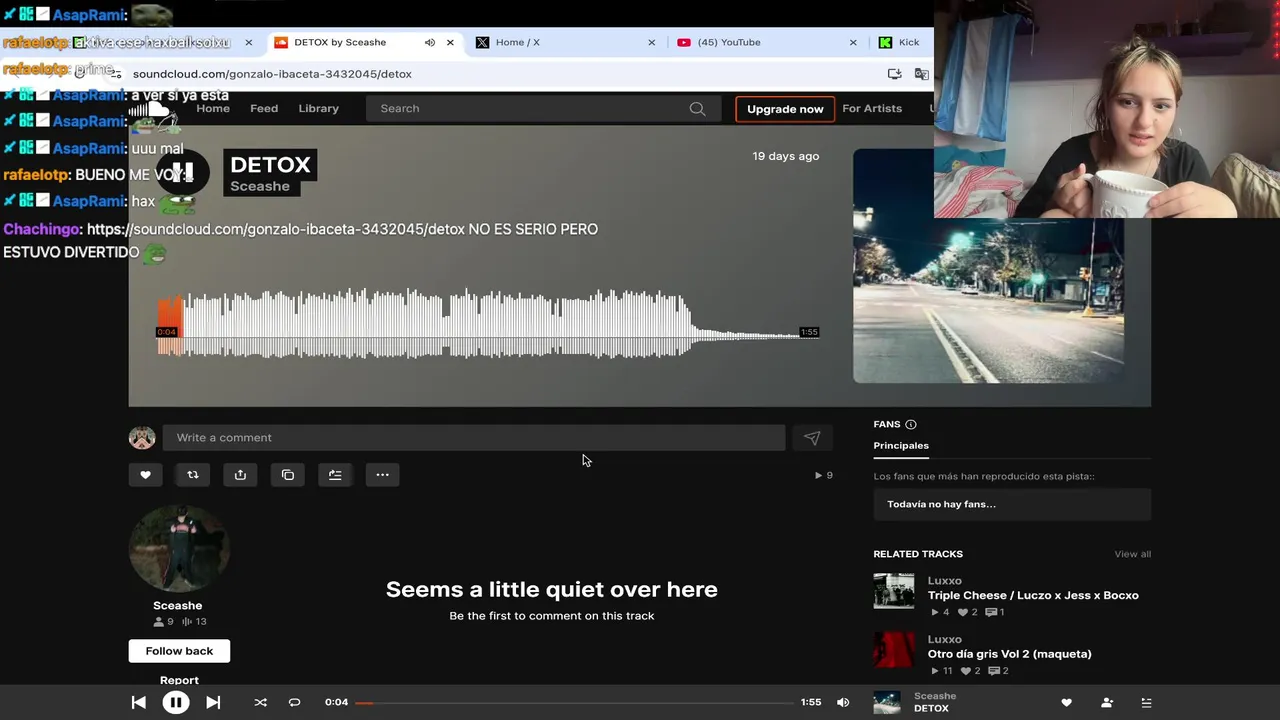
Task: Send the comment with paper plane icon
Action: point(812,438)
